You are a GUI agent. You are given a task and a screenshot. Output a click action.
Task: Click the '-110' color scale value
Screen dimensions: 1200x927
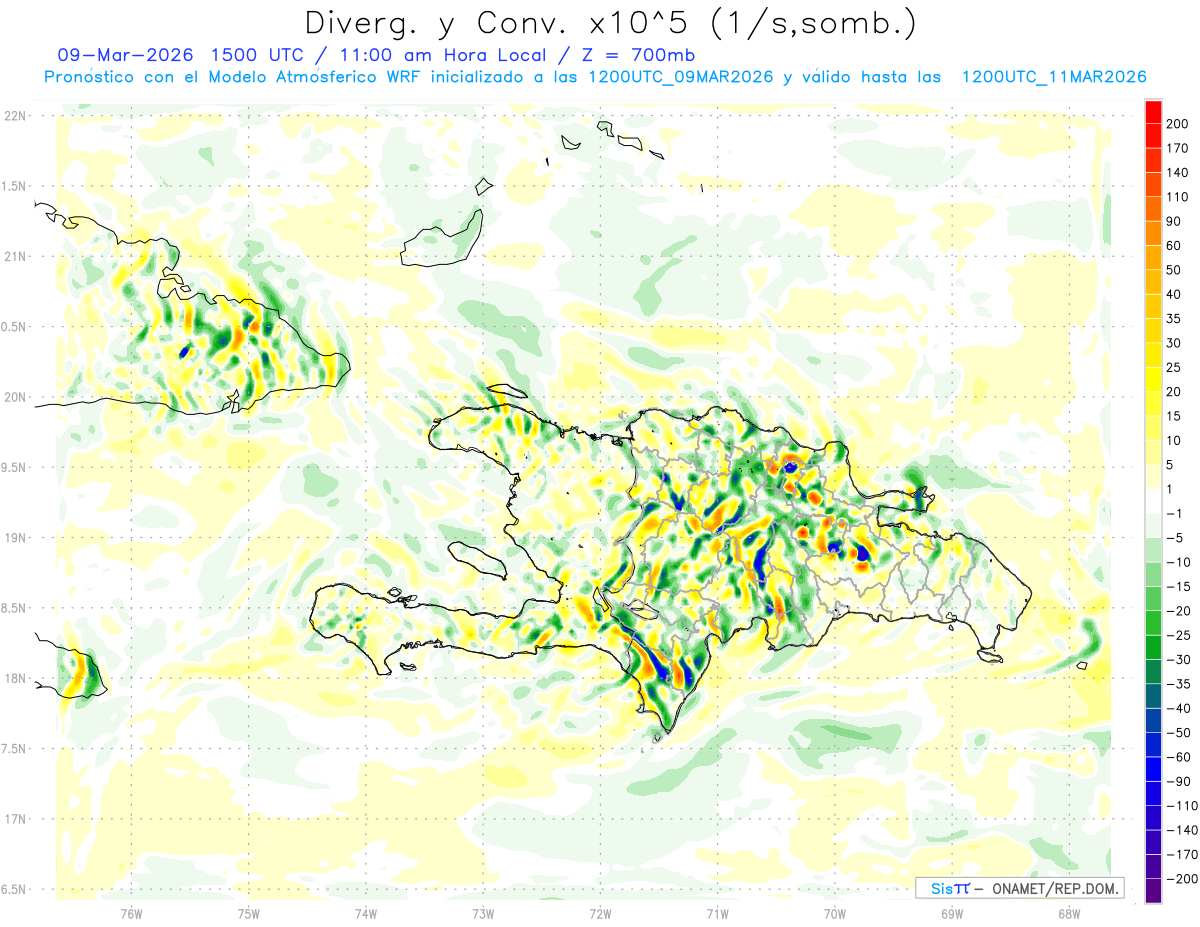[x=1181, y=806]
